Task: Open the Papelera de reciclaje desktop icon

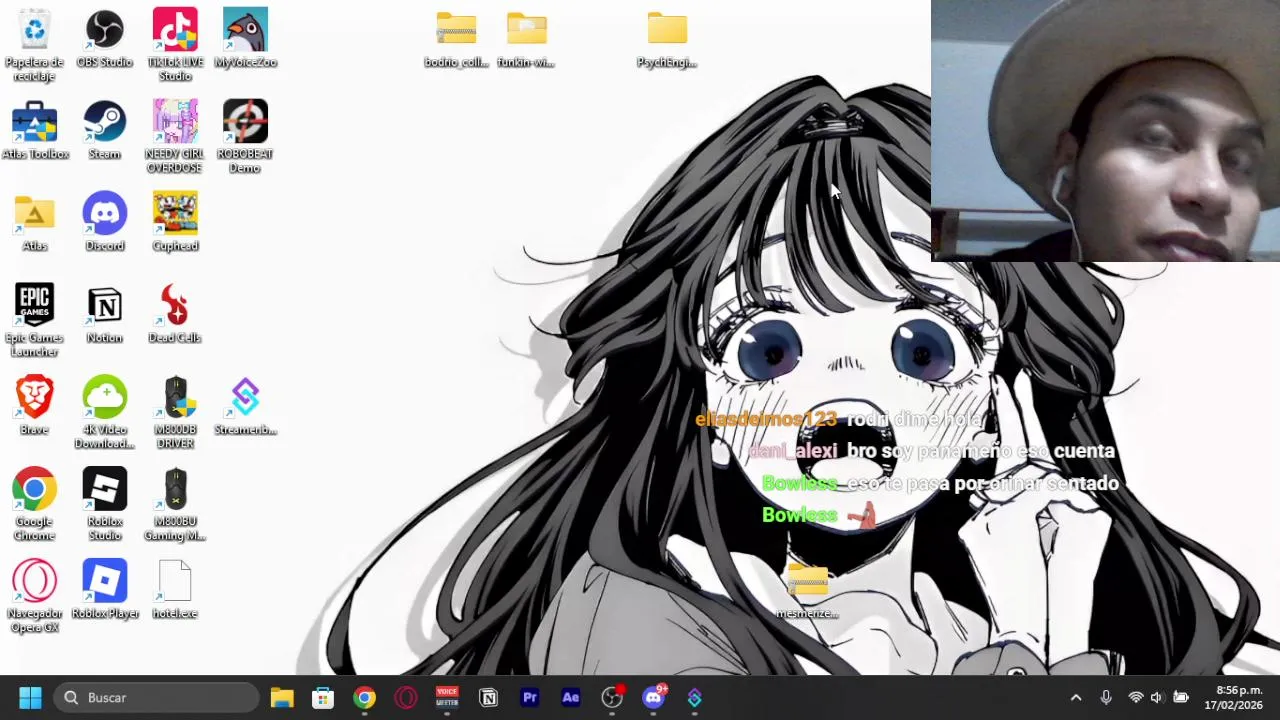Action: (34, 45)
